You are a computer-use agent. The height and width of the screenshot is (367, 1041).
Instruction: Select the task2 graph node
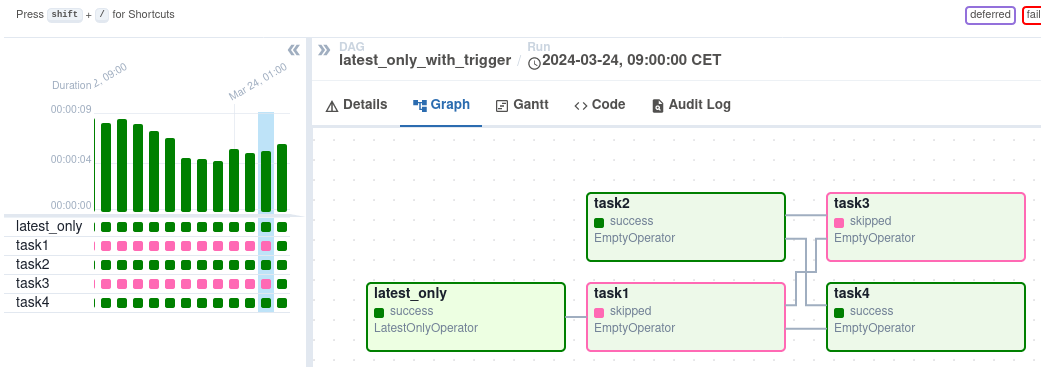tap(686, 227)
